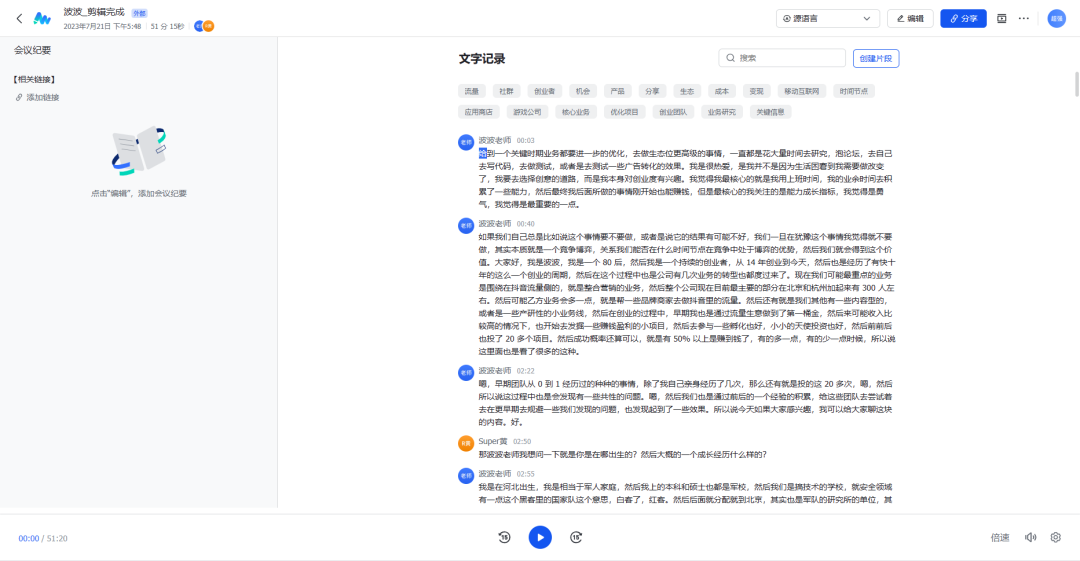Screen dimensions: 1080x561
Task: Select the 关键信息 keyword tag
Action: pos(770,112)
